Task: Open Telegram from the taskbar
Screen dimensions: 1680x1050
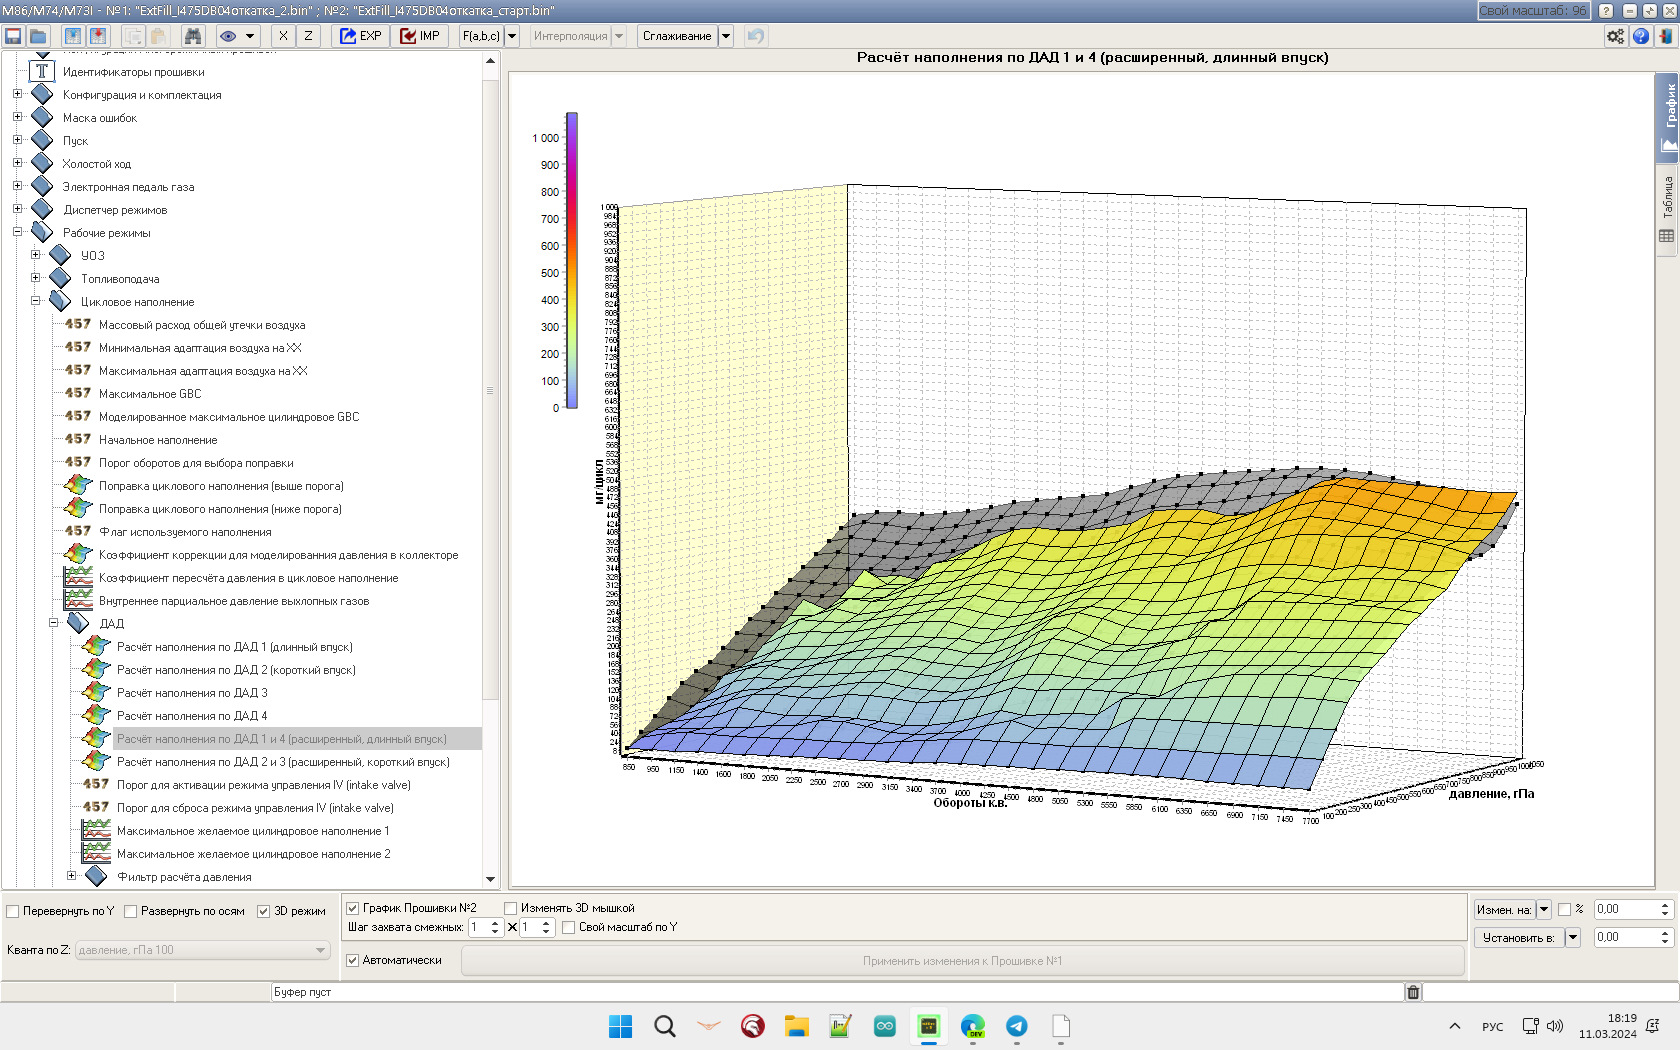Action: pos(1017,1026)
